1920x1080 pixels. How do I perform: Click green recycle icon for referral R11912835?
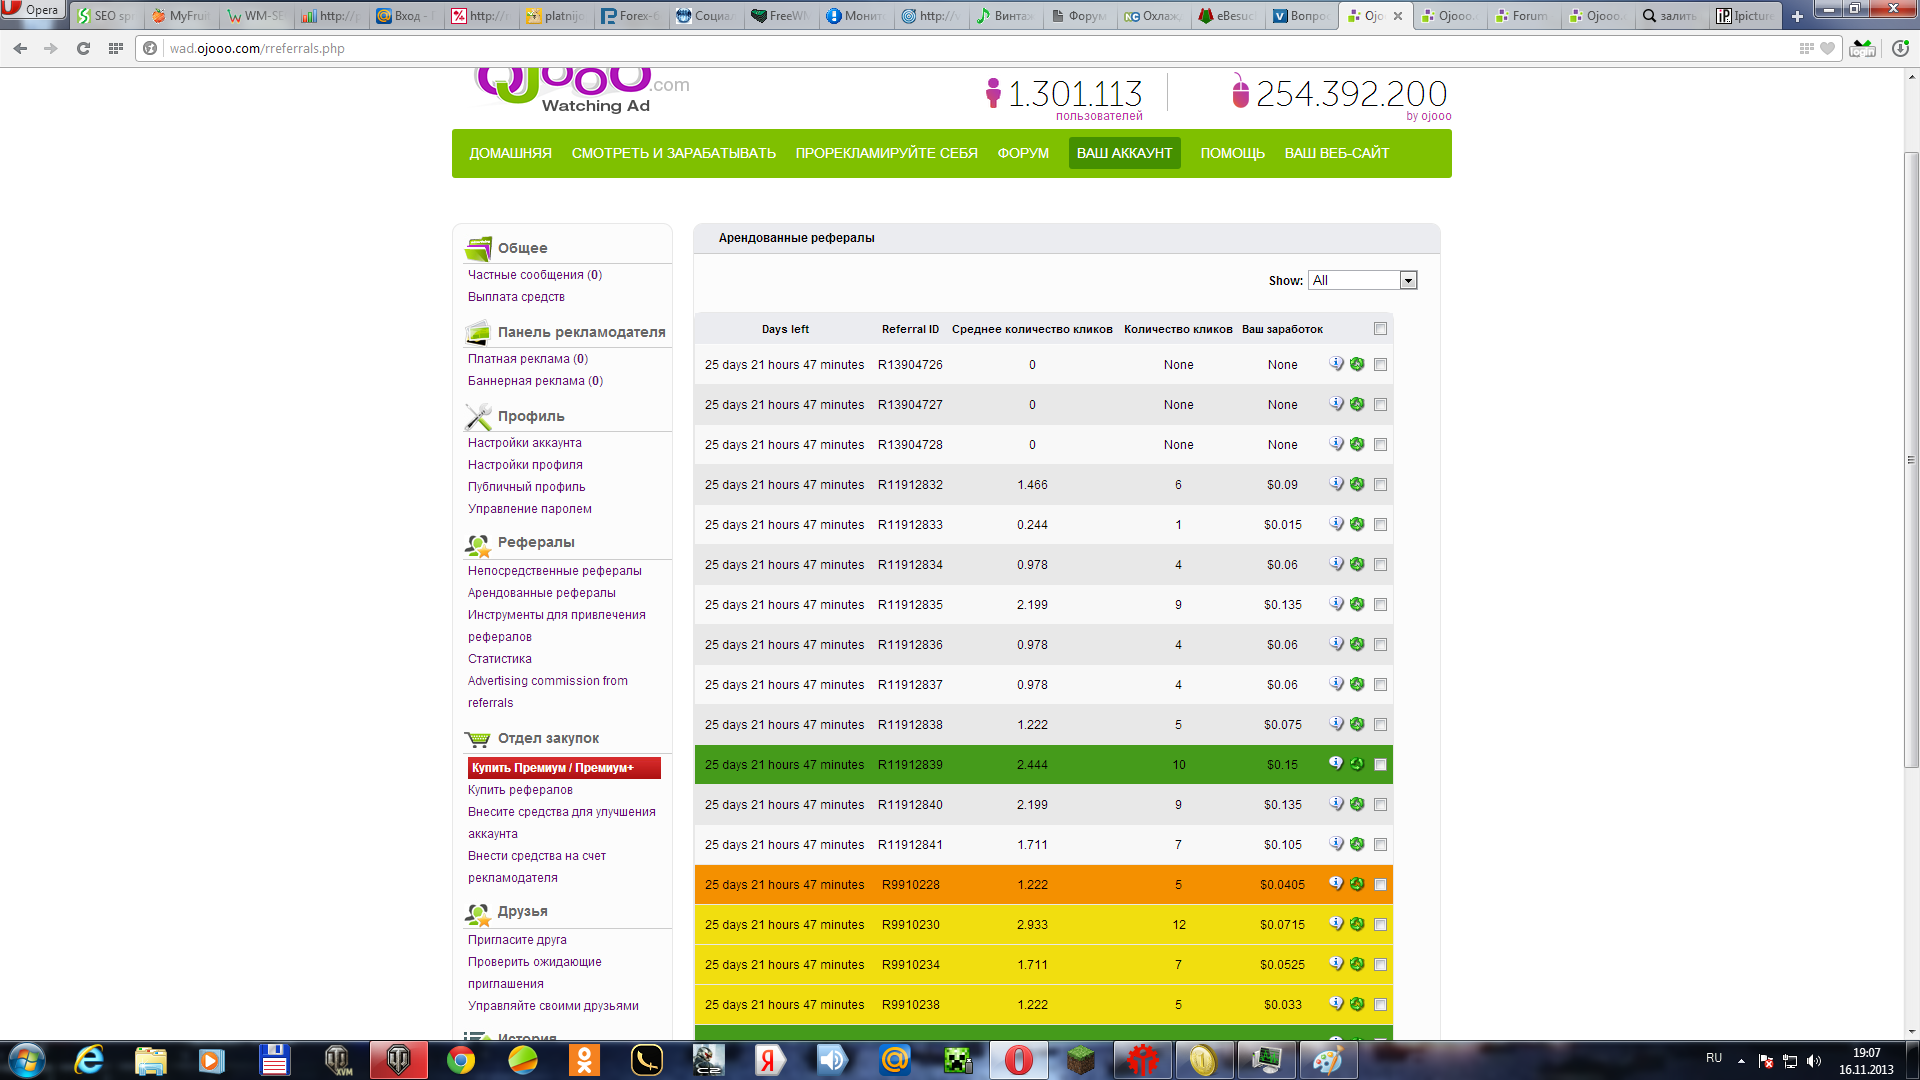pyautogui.click(x=1357, y=604)
